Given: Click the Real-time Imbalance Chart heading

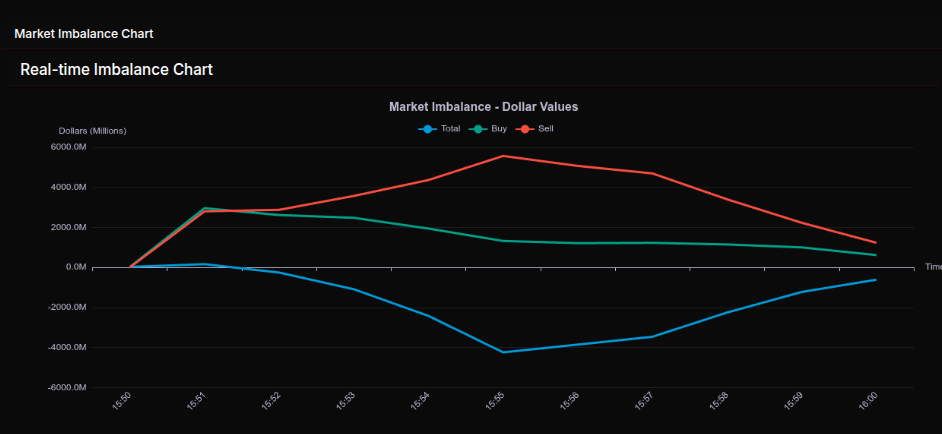Looking at the screenshot, I should 116,70.
